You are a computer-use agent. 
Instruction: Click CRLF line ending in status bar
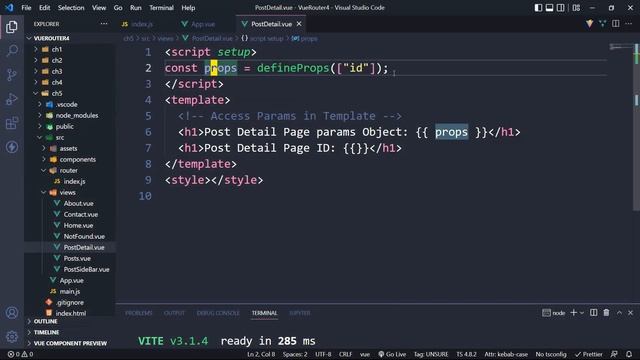click(345, 354)
